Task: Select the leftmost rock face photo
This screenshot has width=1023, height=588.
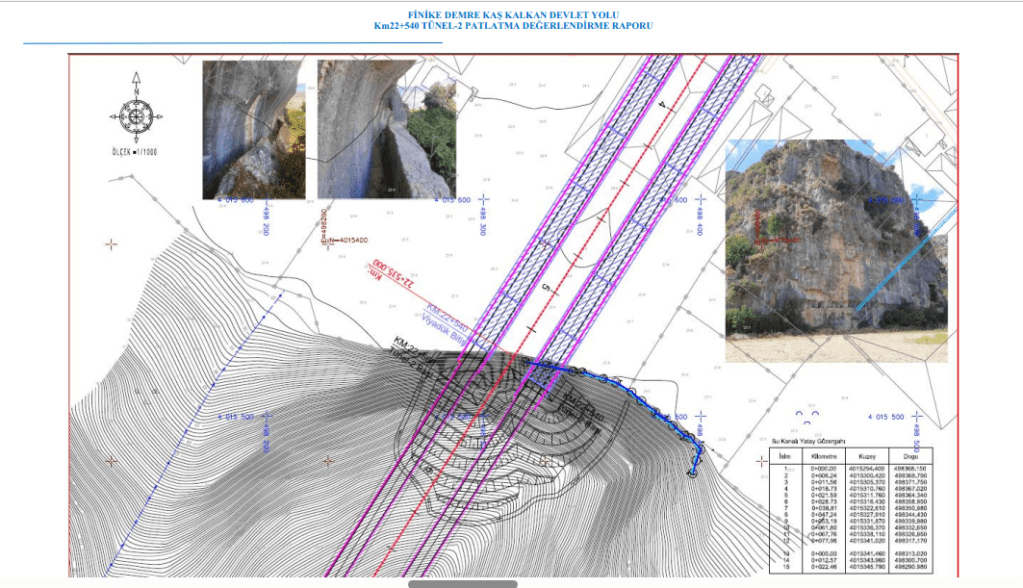Action: pyautogui.click(x=253, y=128)
